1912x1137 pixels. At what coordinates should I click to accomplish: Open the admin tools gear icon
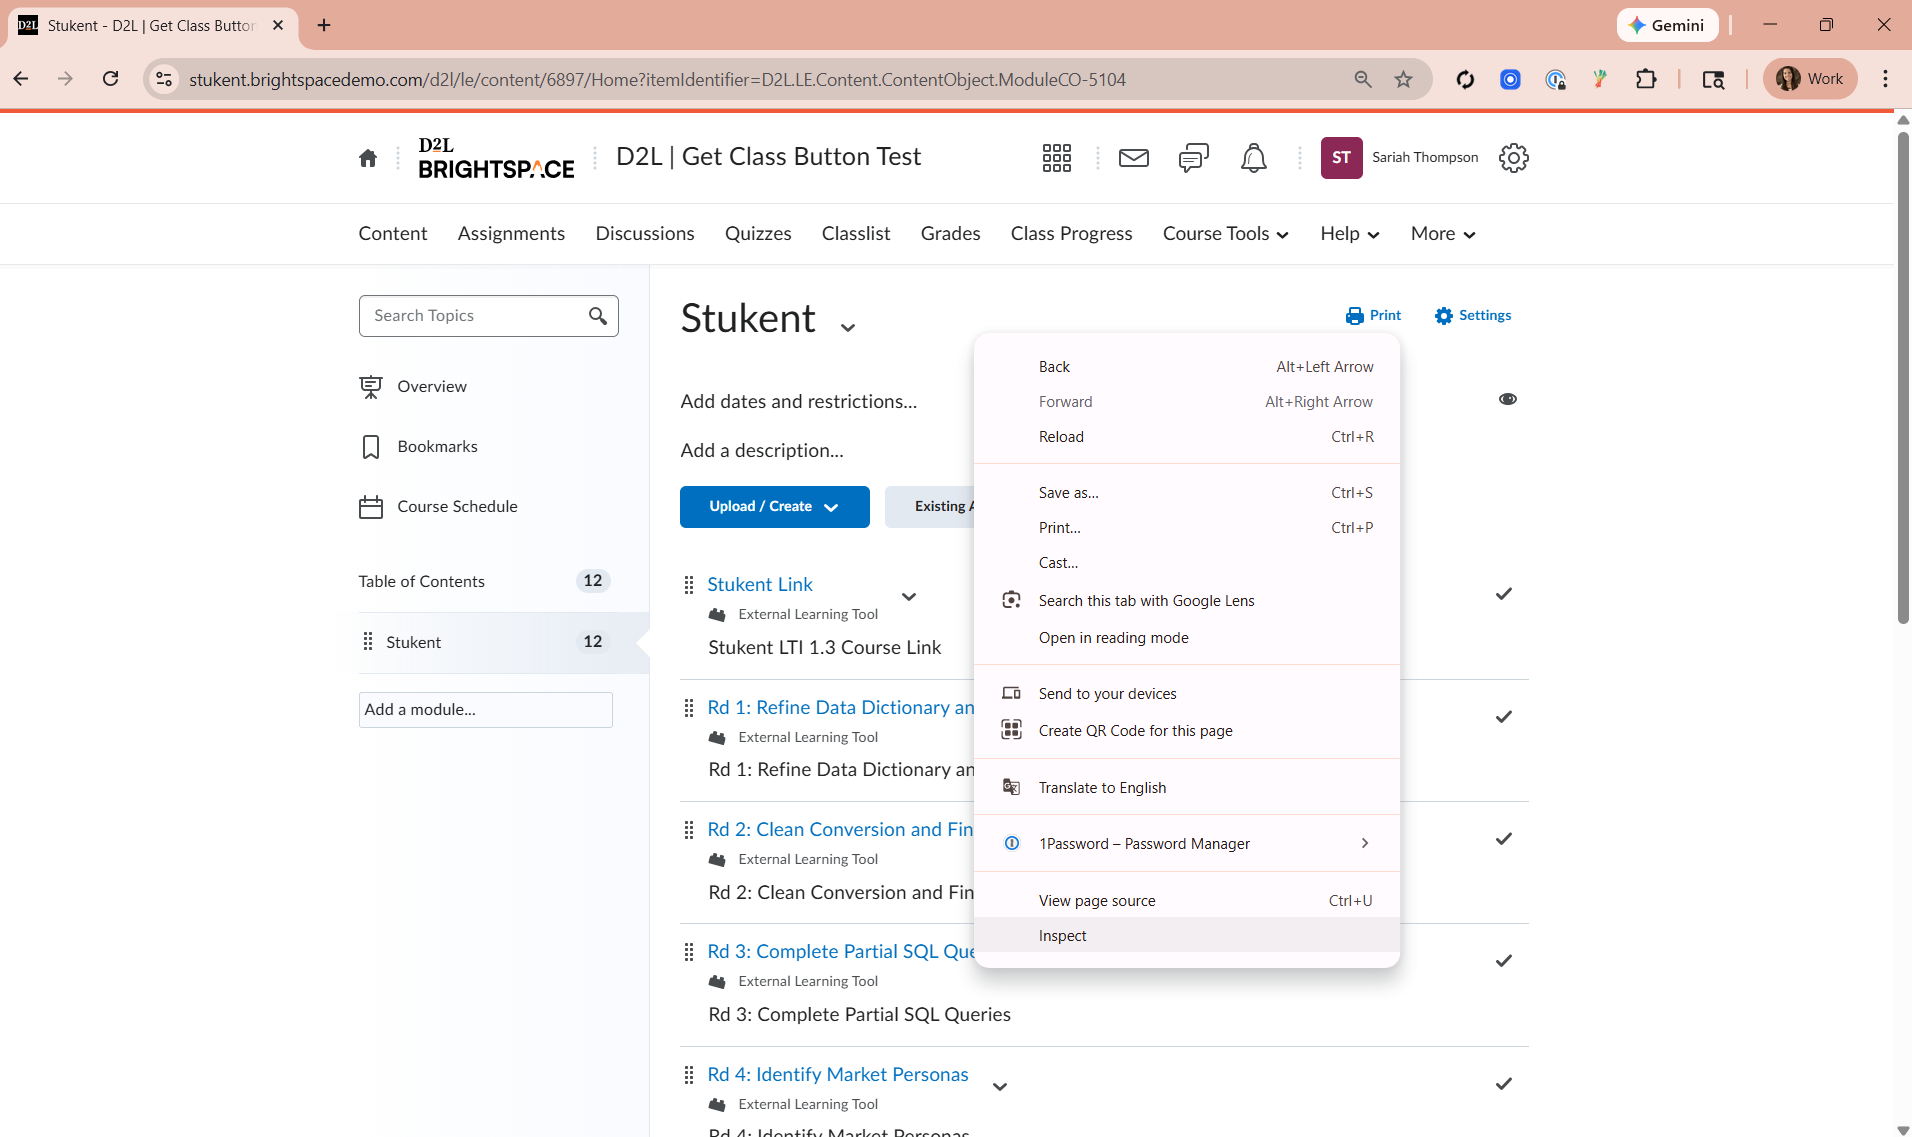click(1513, 158)
